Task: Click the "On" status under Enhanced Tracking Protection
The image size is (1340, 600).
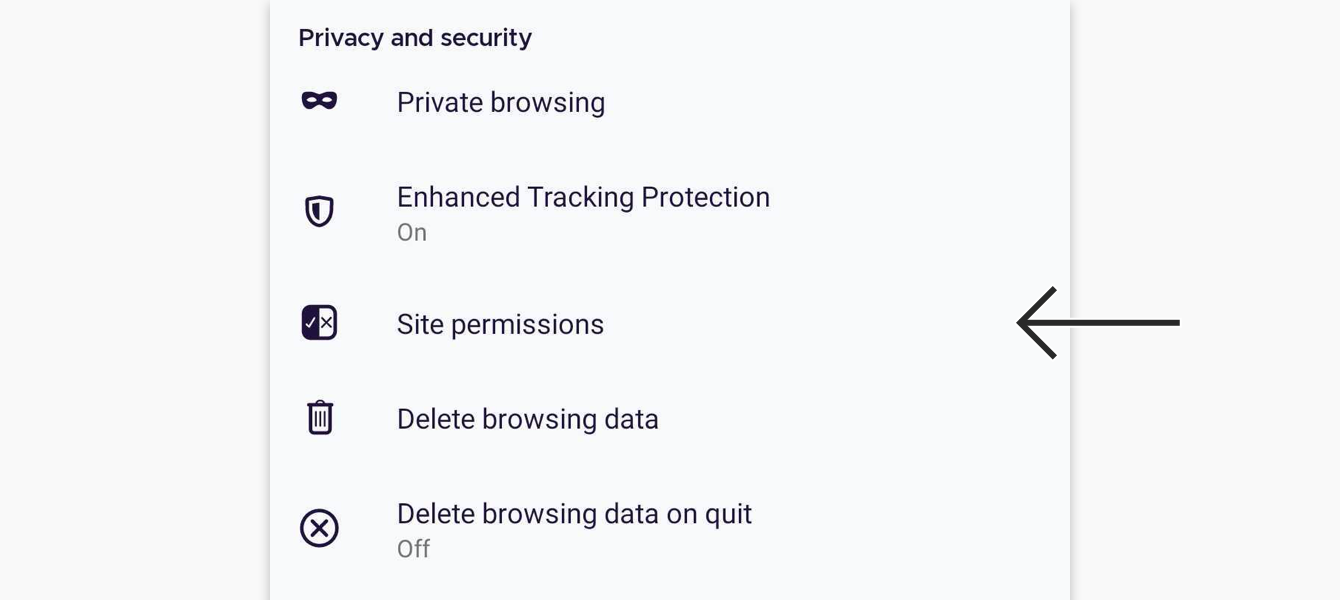Action: [412, 232]
